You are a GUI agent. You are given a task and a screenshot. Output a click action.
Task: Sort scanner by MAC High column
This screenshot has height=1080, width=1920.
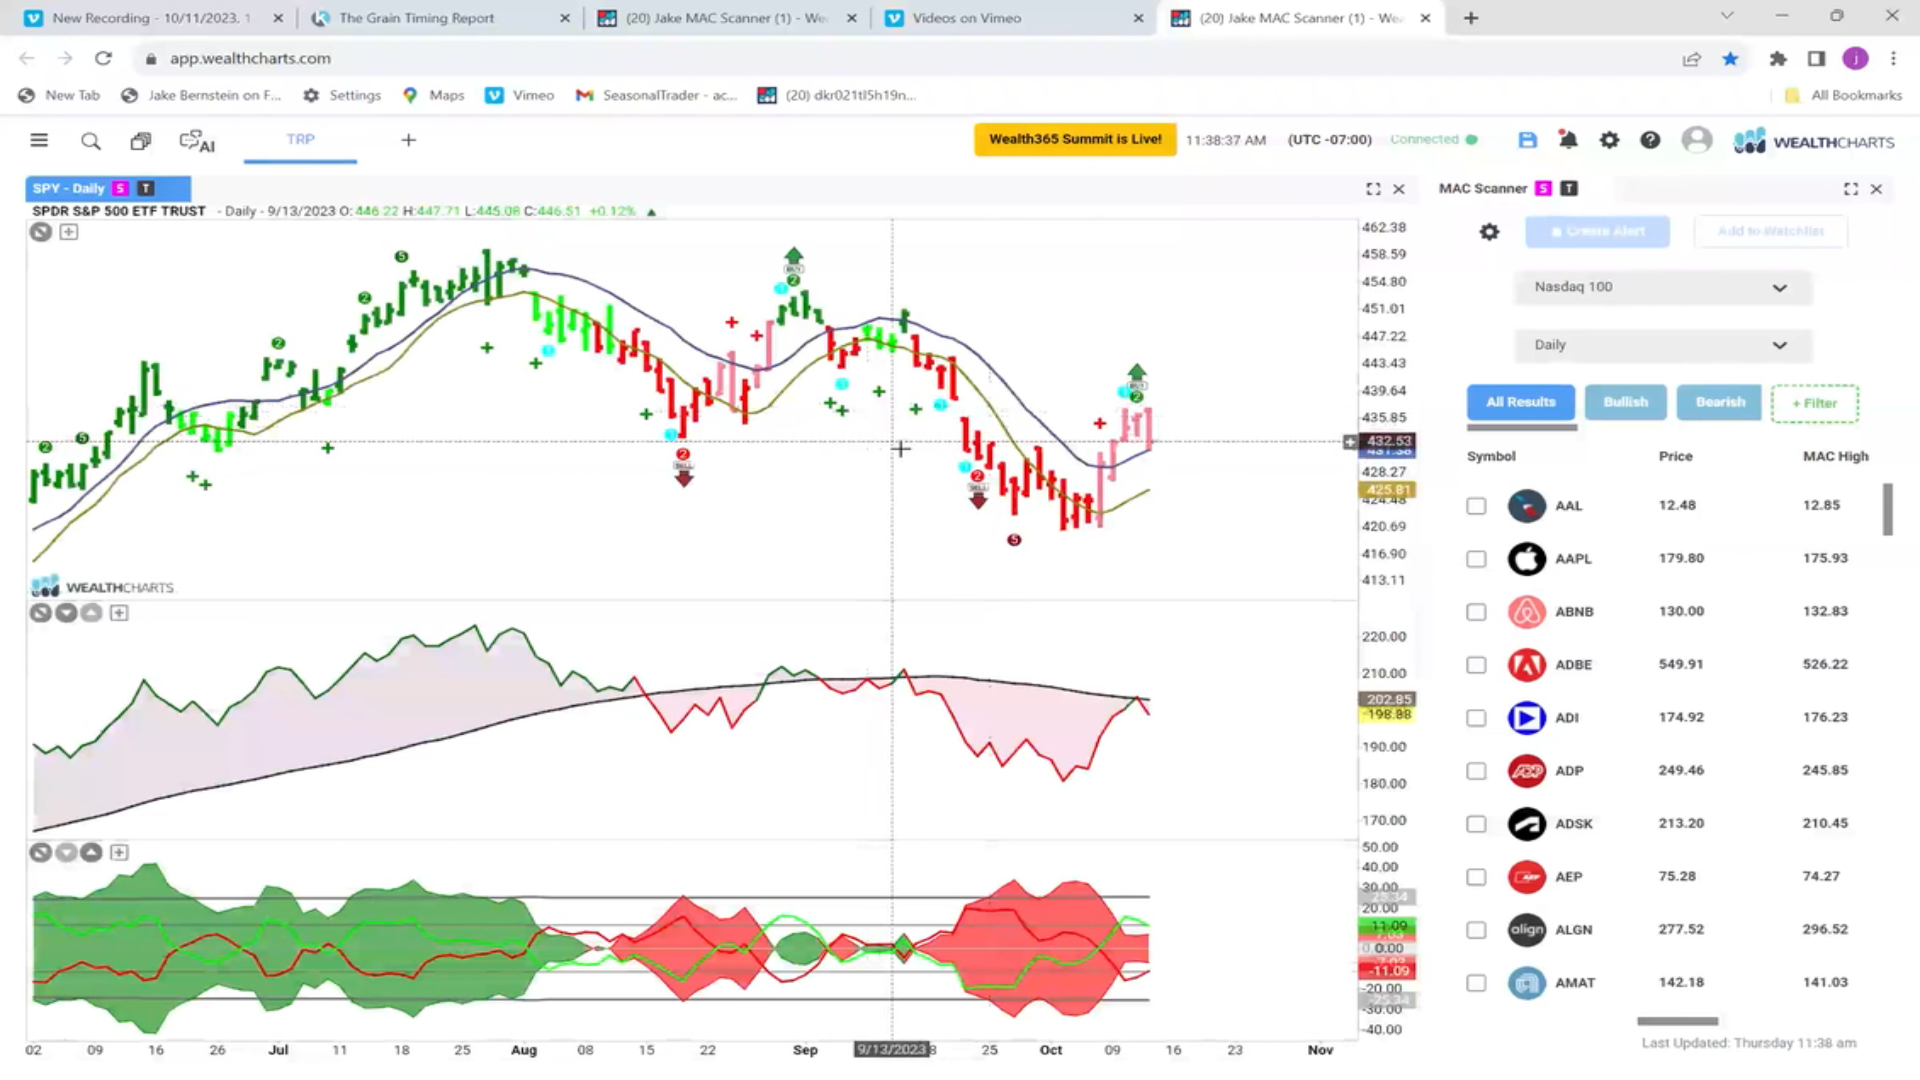point(1835,456)
